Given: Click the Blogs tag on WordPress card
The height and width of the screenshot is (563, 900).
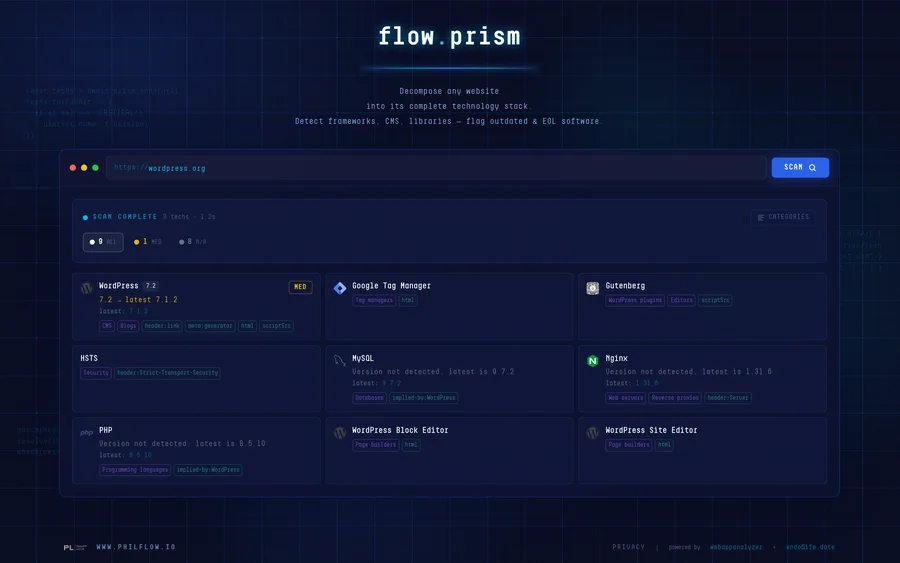Looking at the screenshot, I should coord(128,326).
